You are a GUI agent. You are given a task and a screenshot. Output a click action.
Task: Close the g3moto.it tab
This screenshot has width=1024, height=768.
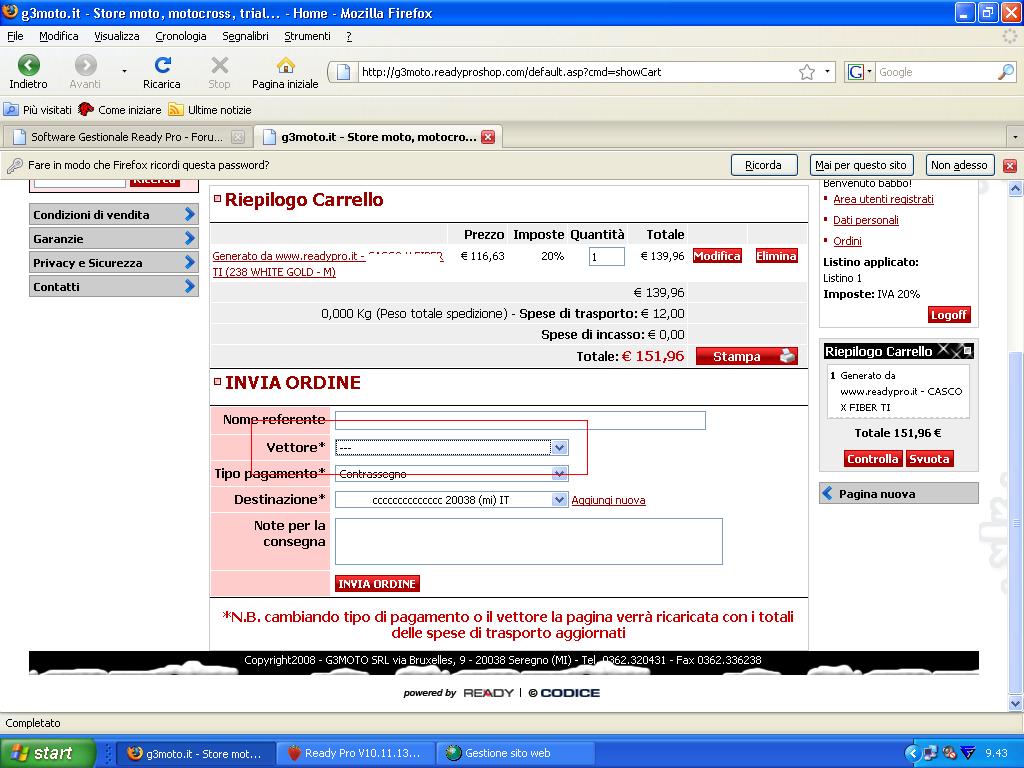[488, 136]
